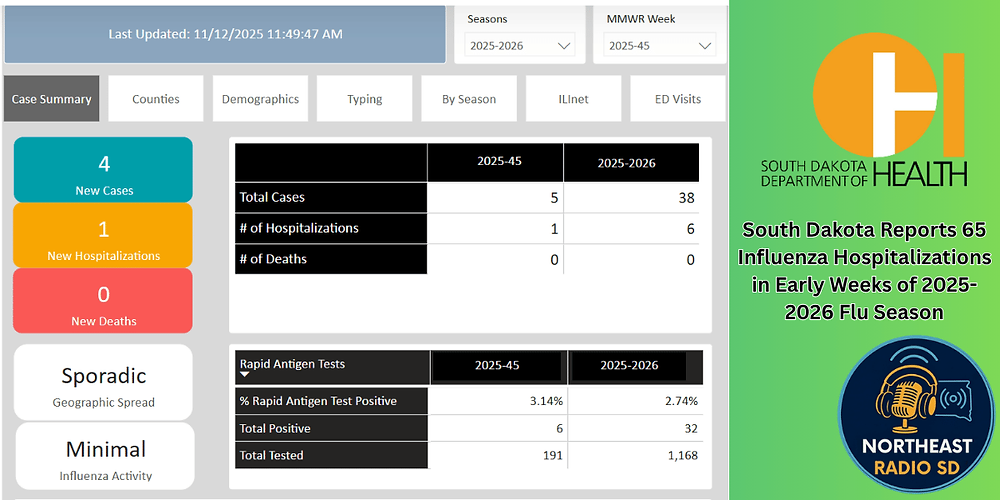
Task: Go to the Typing tab
Action: [x=365, y=99]
